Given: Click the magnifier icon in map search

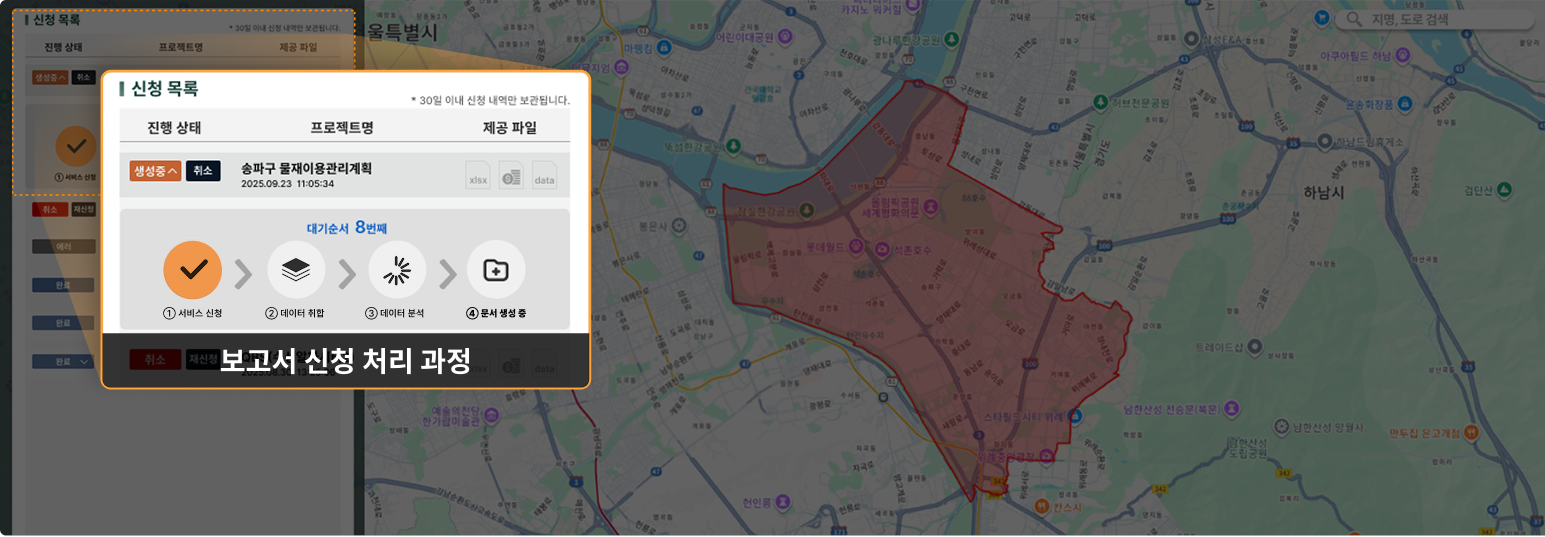Looking at the screenshot, I should pos(1354,20).
